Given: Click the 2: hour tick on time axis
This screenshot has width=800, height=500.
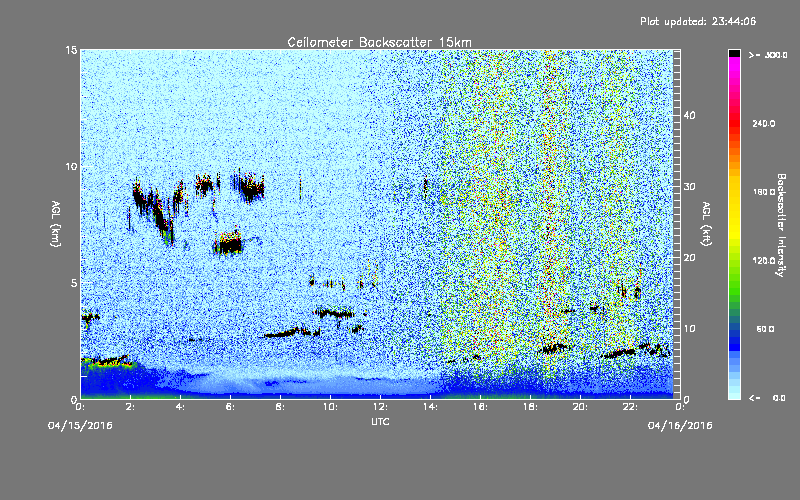Looking at the screenshot, I should (x=130, y=407).
